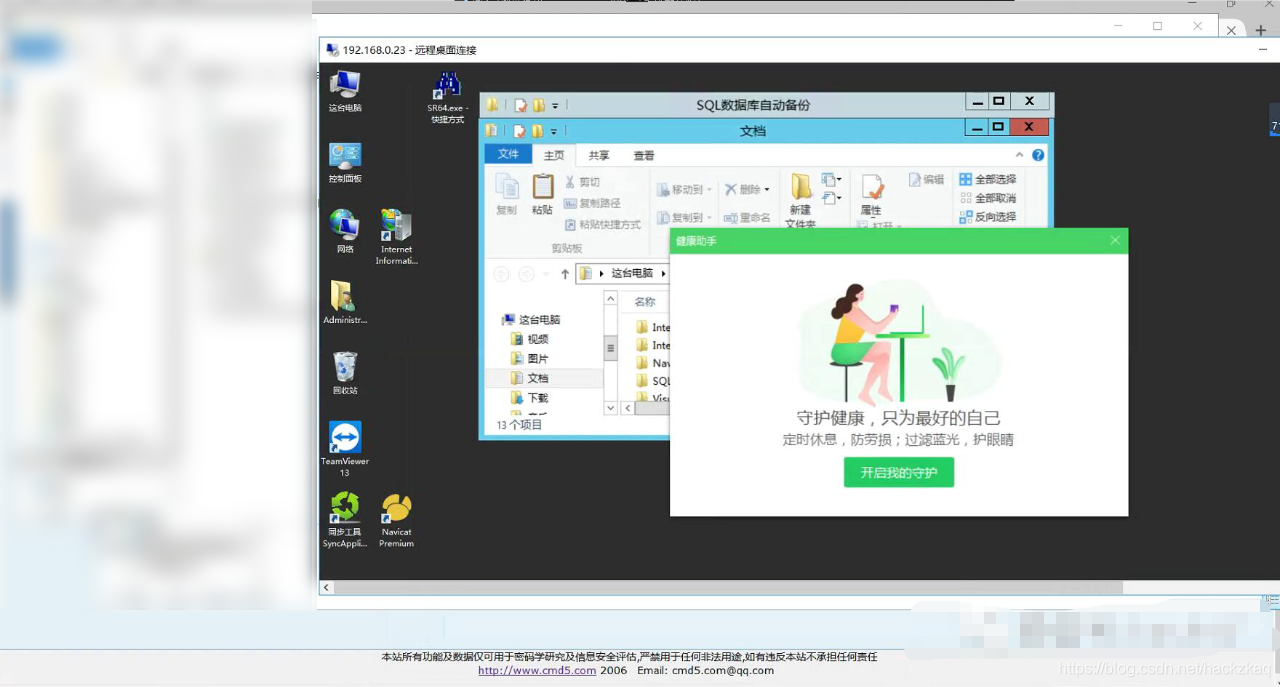Open 删除 dropdown arrow in ribbon
1280x687 pixels.
click(767, 189)
